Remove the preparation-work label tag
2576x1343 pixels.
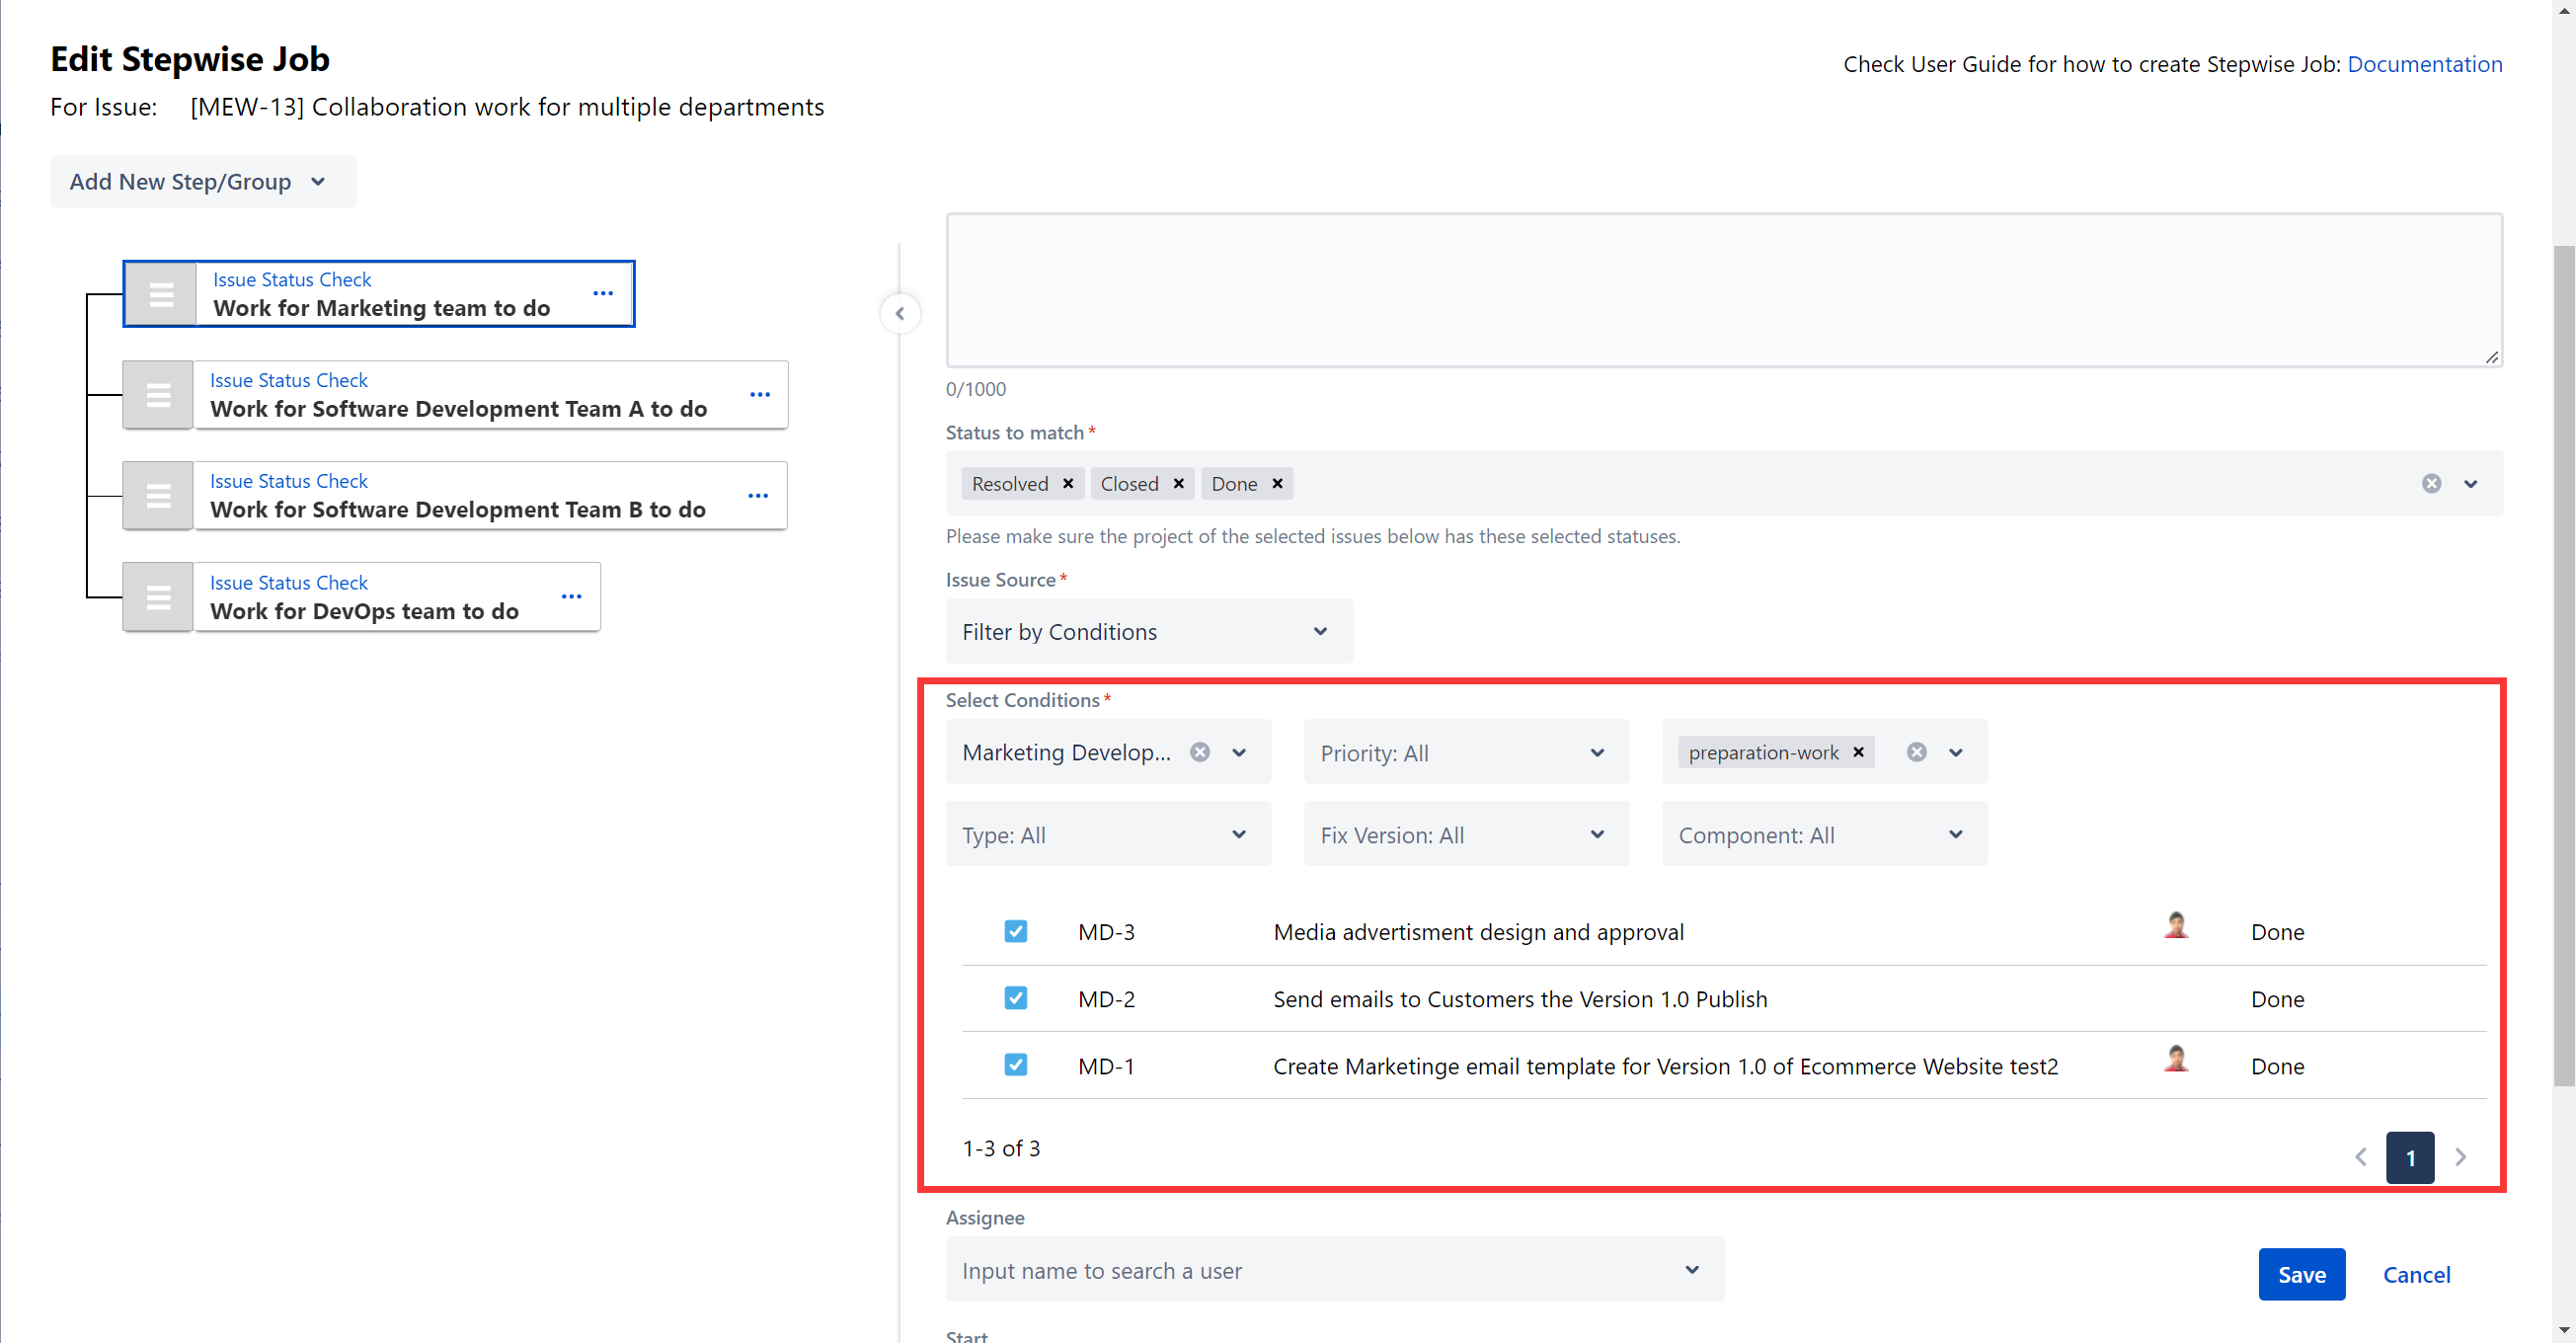pos(1858,752)
